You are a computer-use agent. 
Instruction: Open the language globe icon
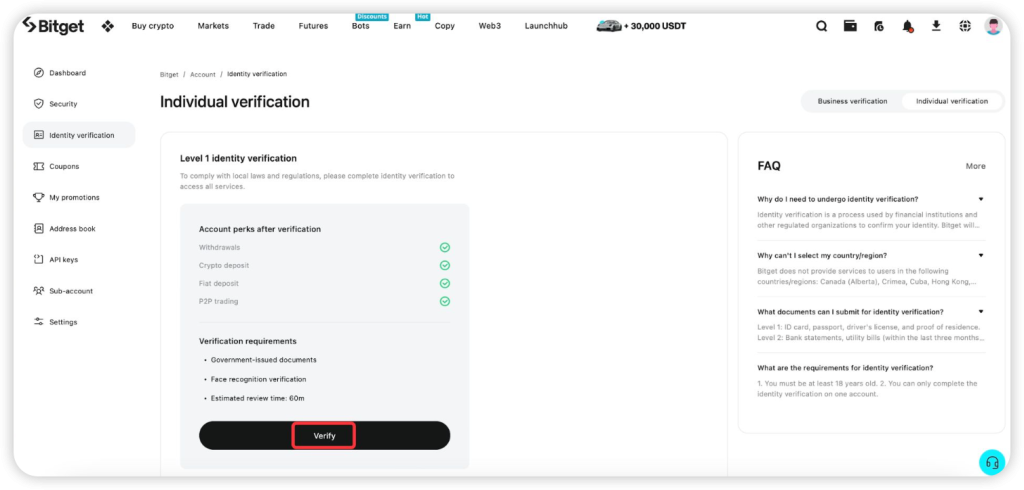pyautogui.click(x=965, y=26)
